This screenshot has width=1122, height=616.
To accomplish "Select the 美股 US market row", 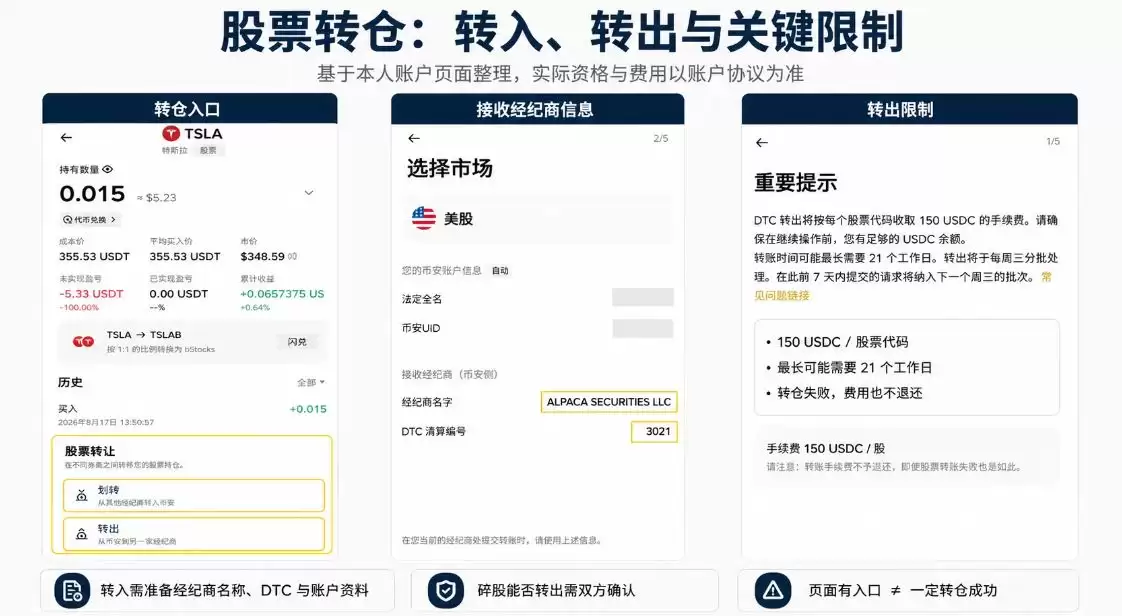I will [538, 218].
